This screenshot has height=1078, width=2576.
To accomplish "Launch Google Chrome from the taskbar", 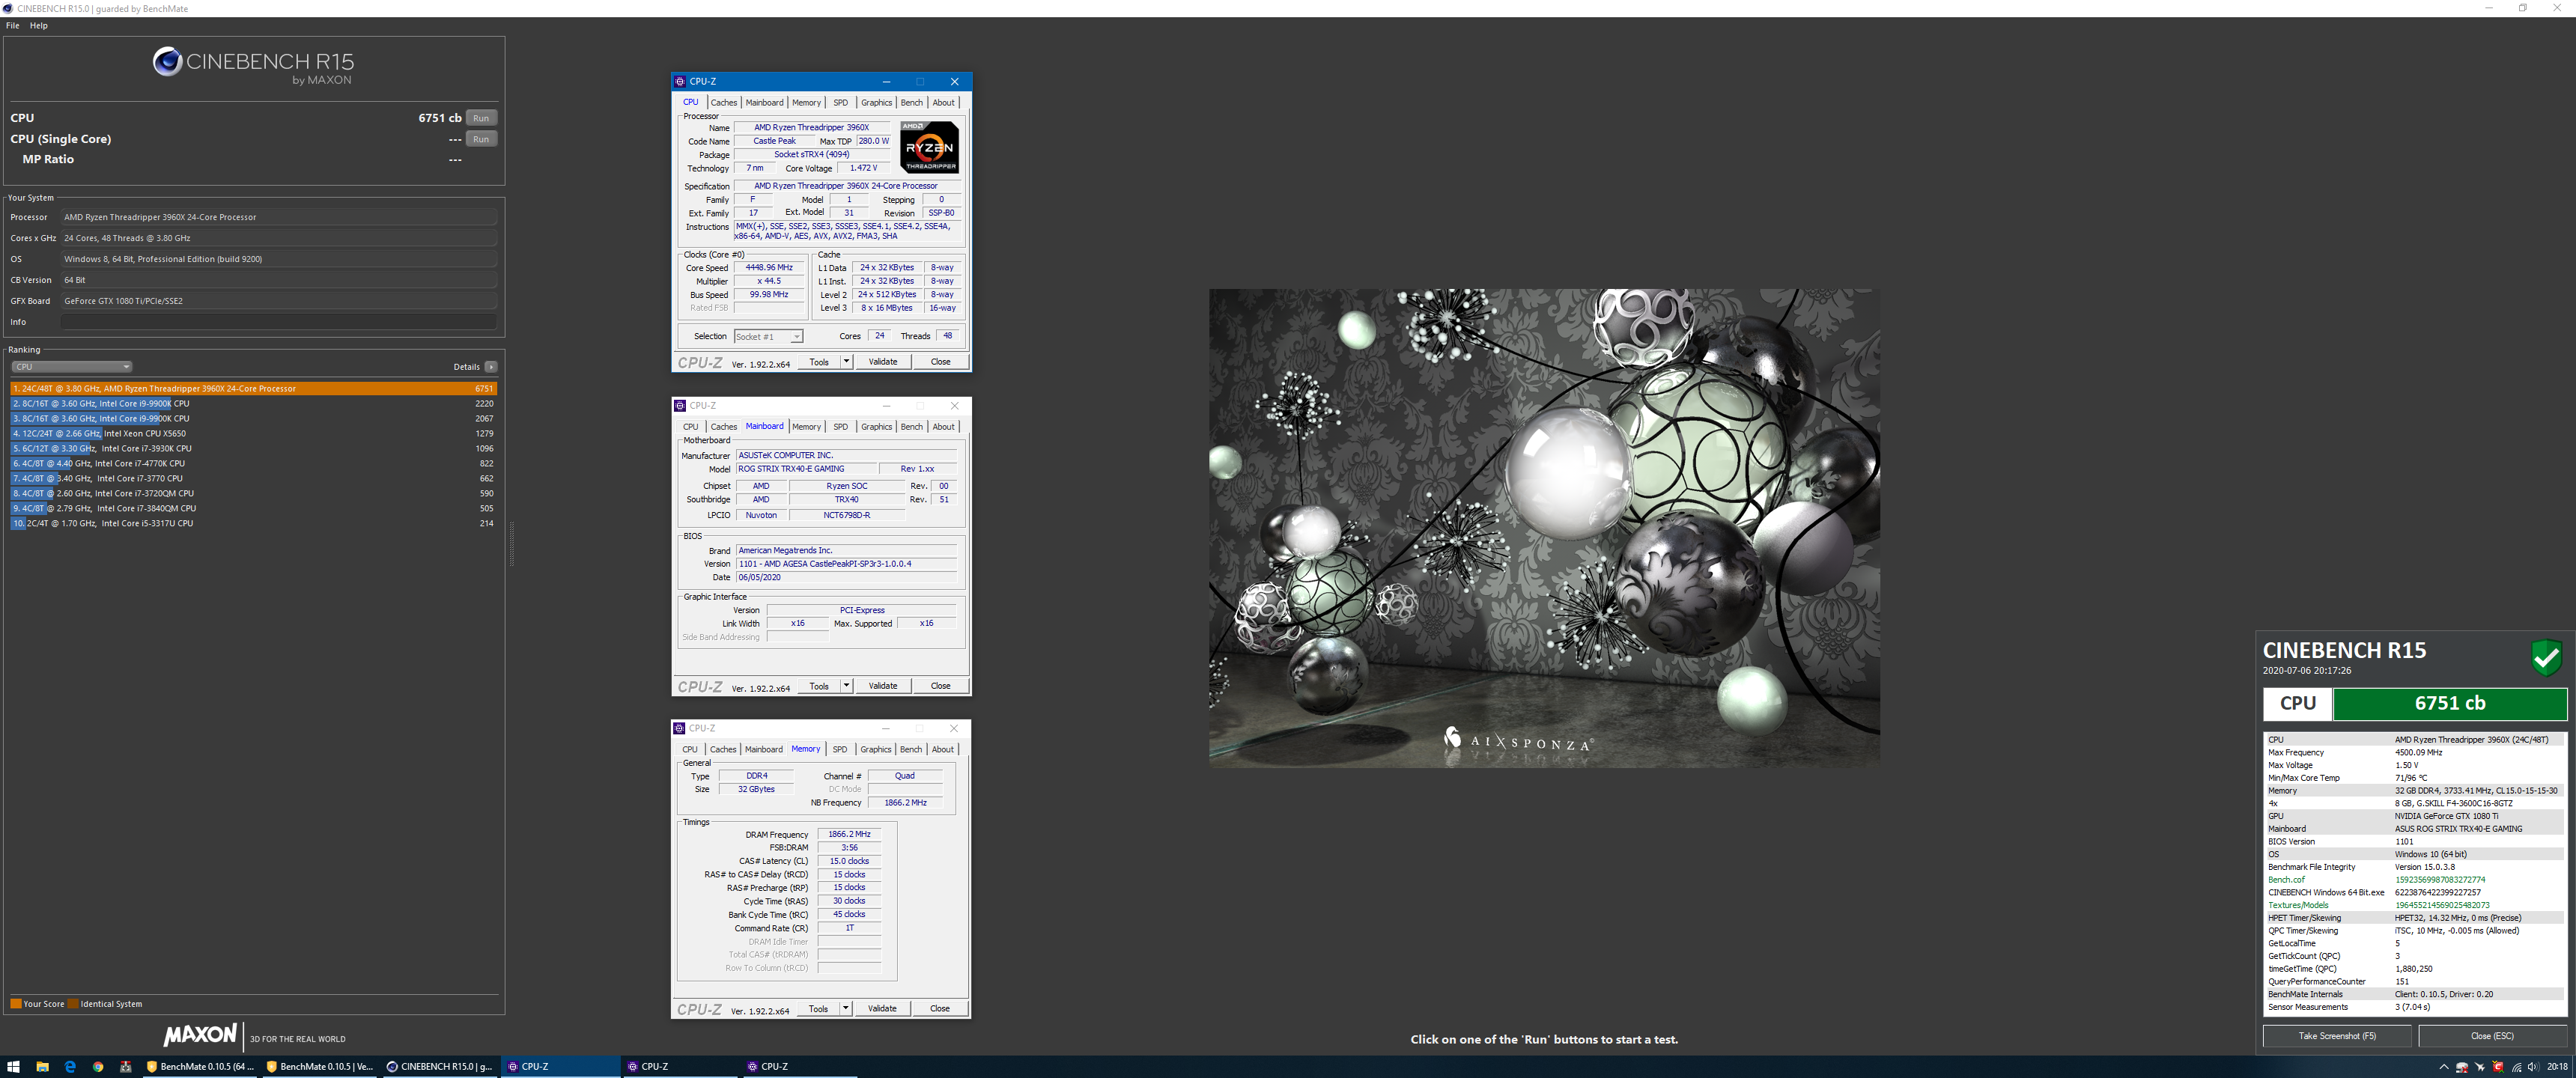I will (98, 1066).
